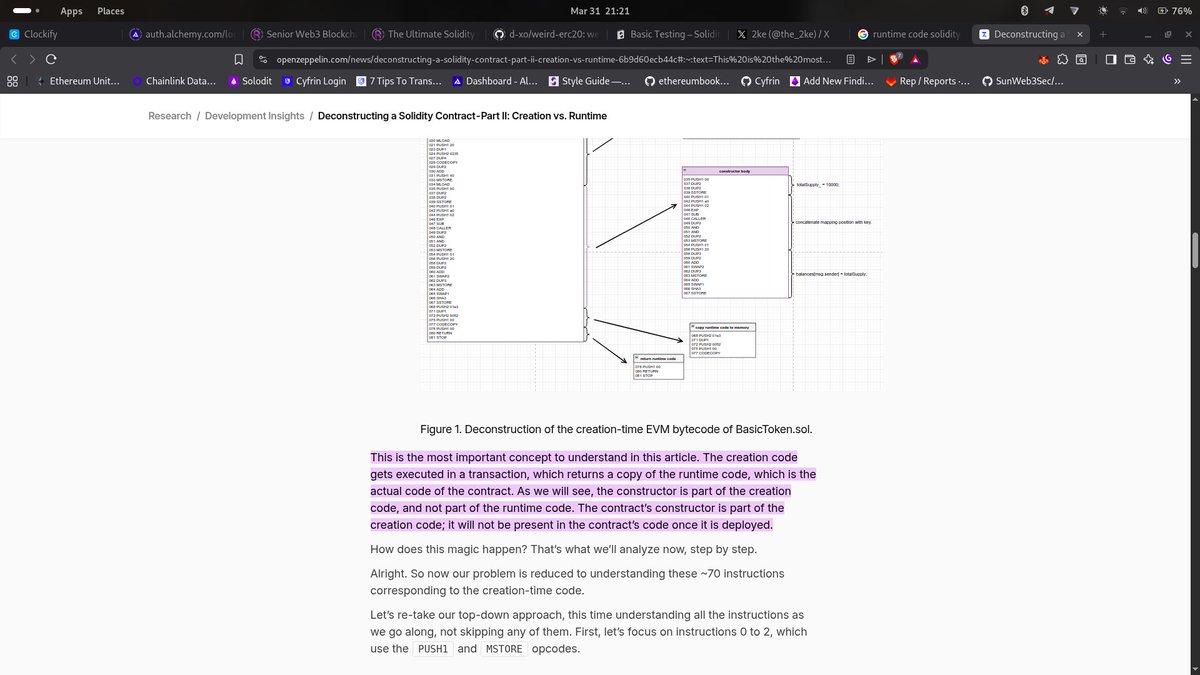1200x675 pixels.
Task: Open the extensions puzzle menu
Action: point(1064,58)
